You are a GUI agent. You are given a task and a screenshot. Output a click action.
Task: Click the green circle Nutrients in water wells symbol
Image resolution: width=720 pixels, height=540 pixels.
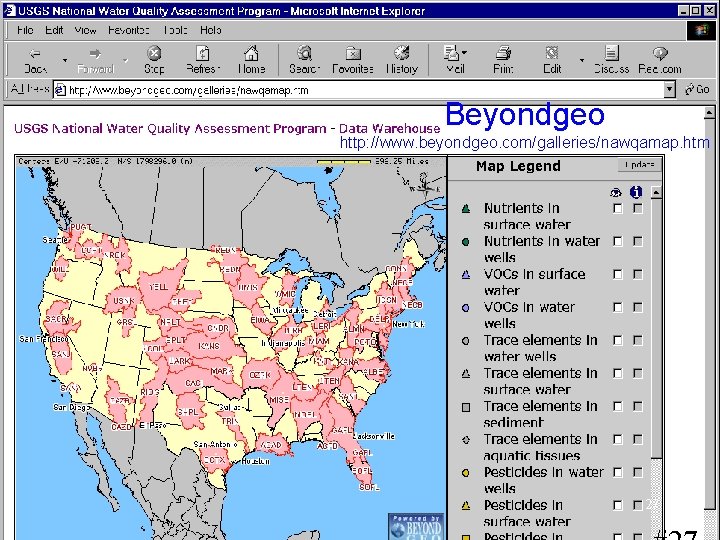pyautogui.click(x=466, y=242)
